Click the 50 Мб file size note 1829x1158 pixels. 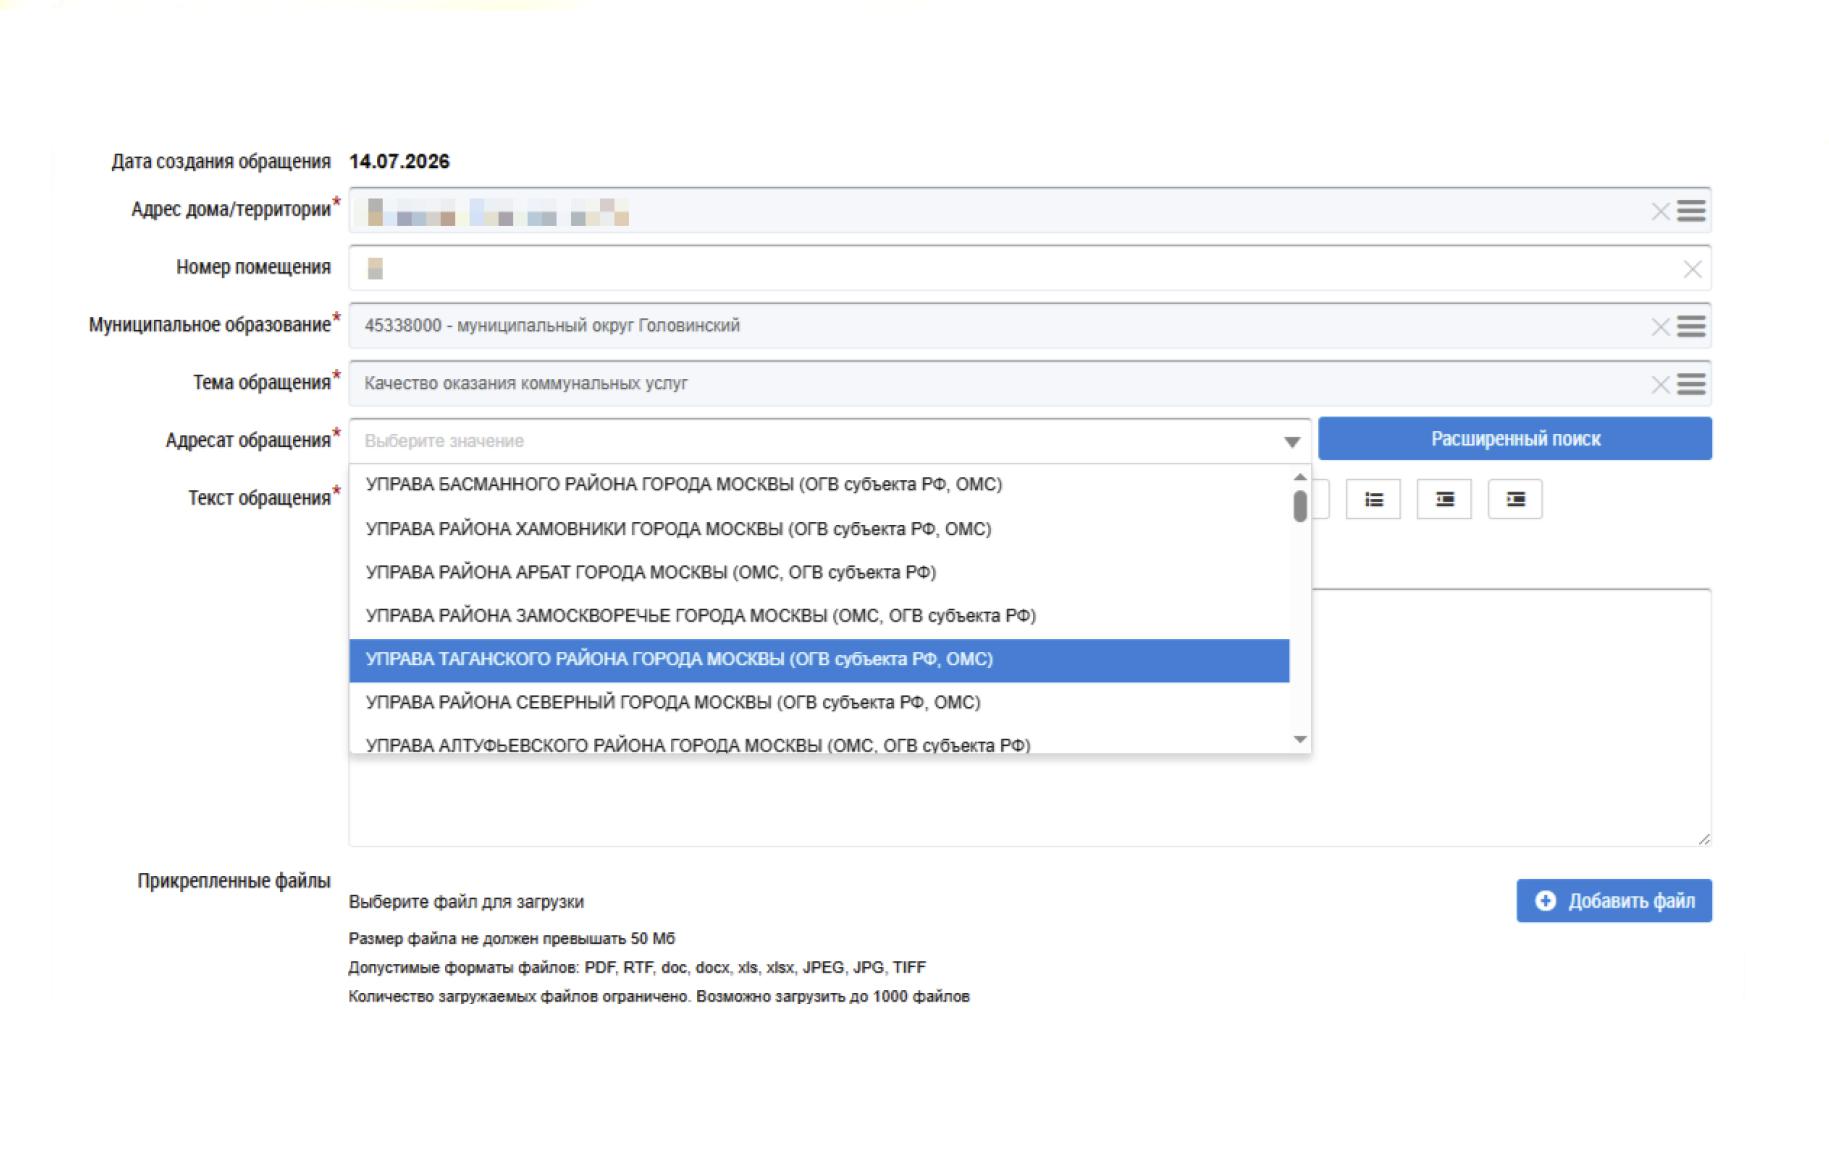pyautogui.click(x=511, y=939)
